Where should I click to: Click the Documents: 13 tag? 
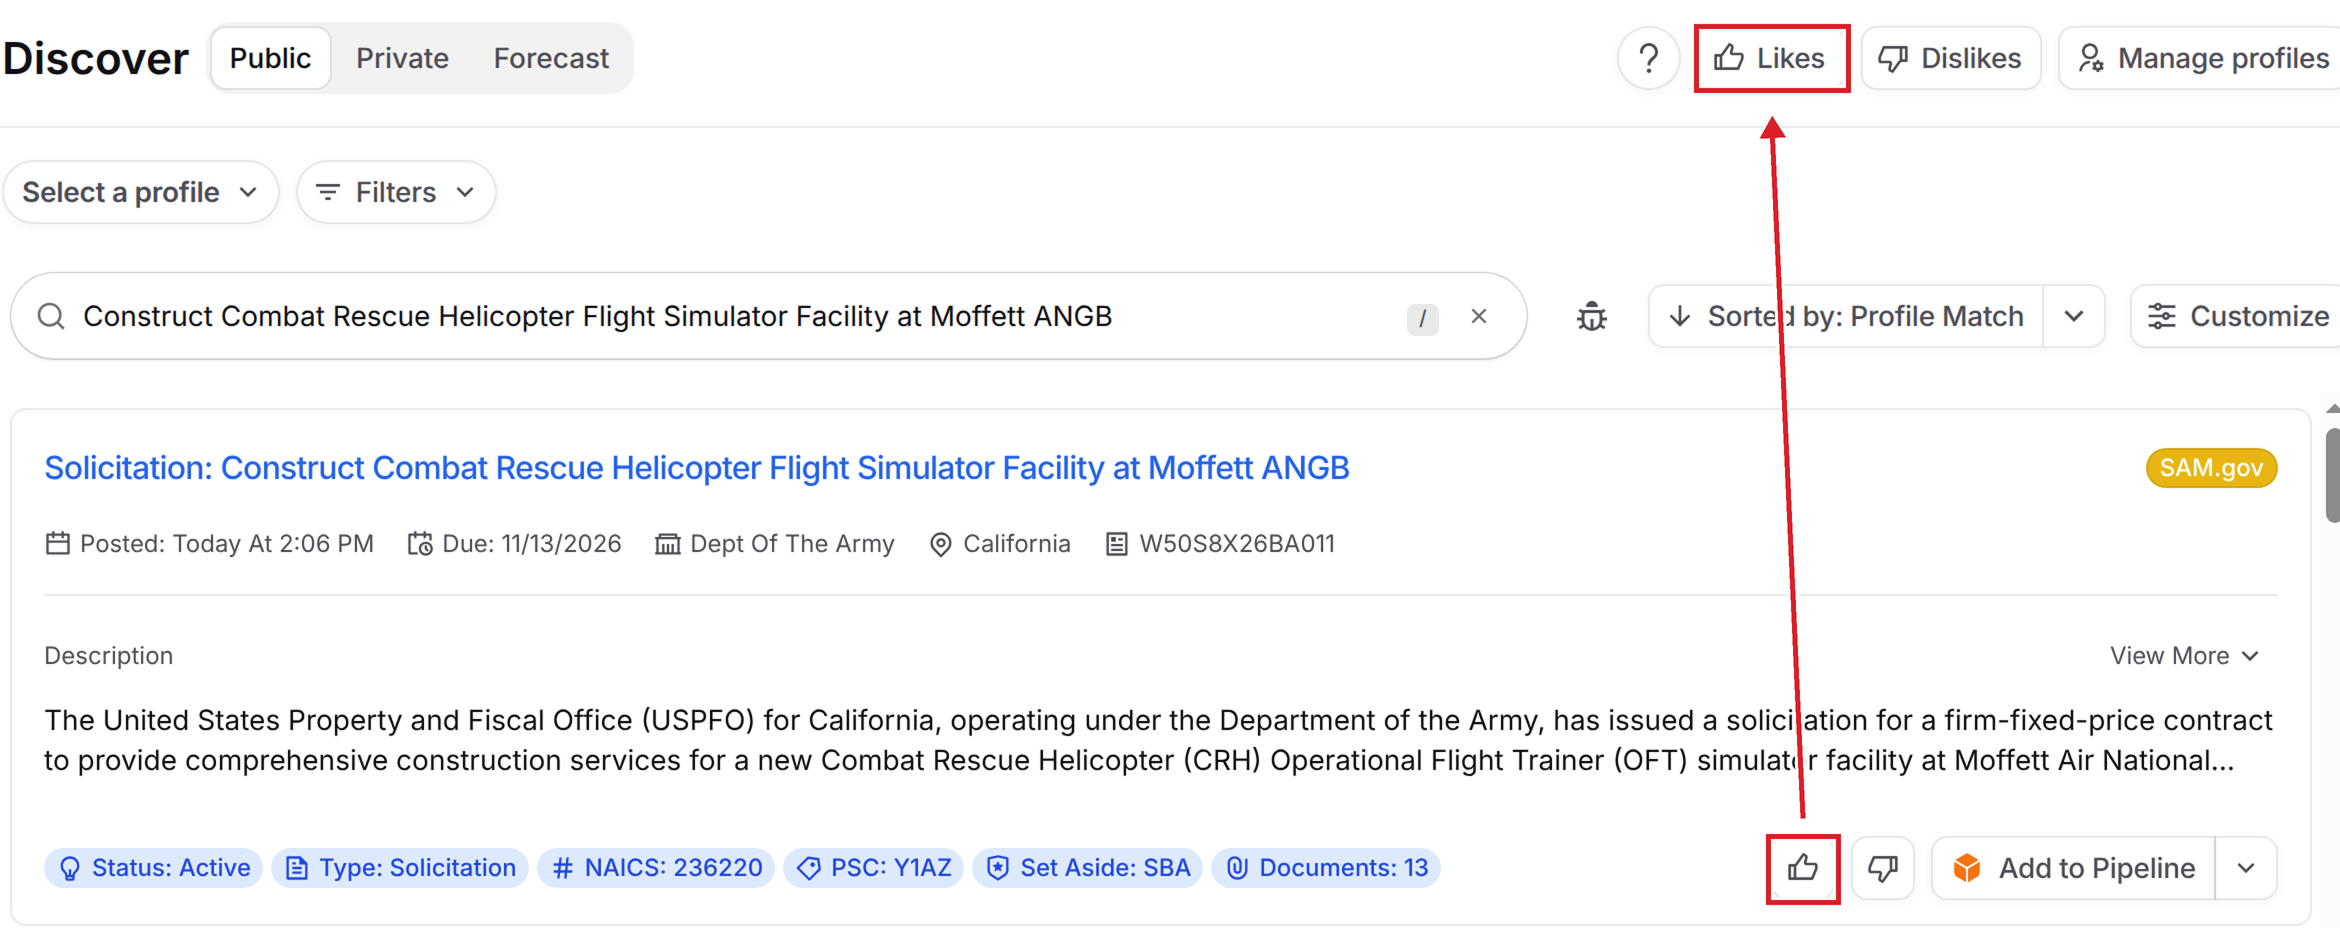click(x=1326, y=868)
